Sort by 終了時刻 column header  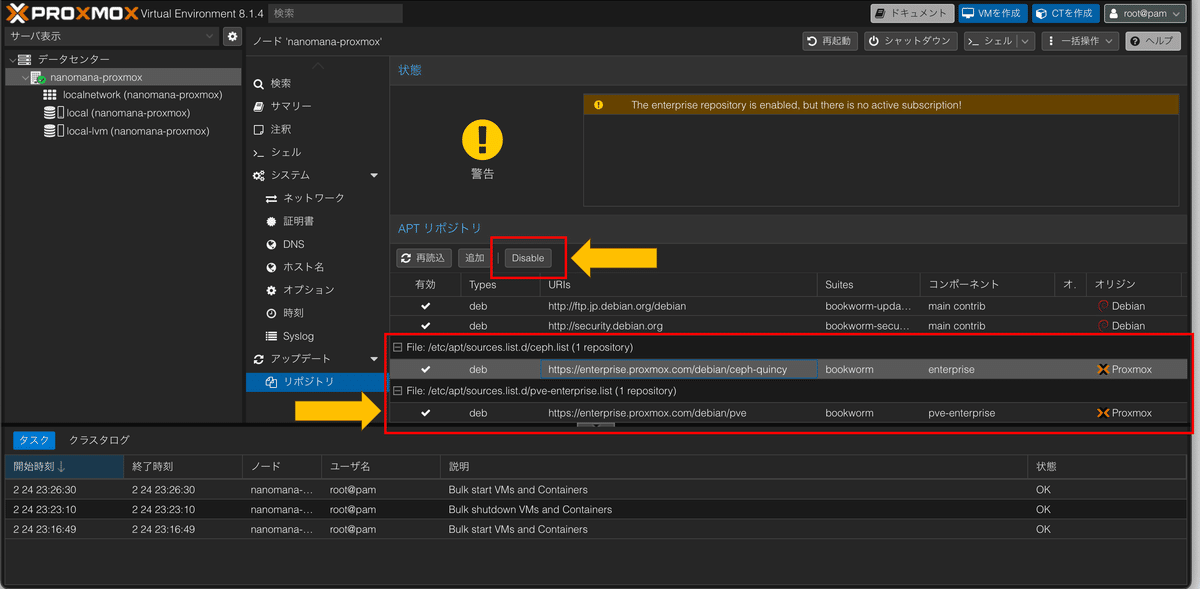click(182, 467)
